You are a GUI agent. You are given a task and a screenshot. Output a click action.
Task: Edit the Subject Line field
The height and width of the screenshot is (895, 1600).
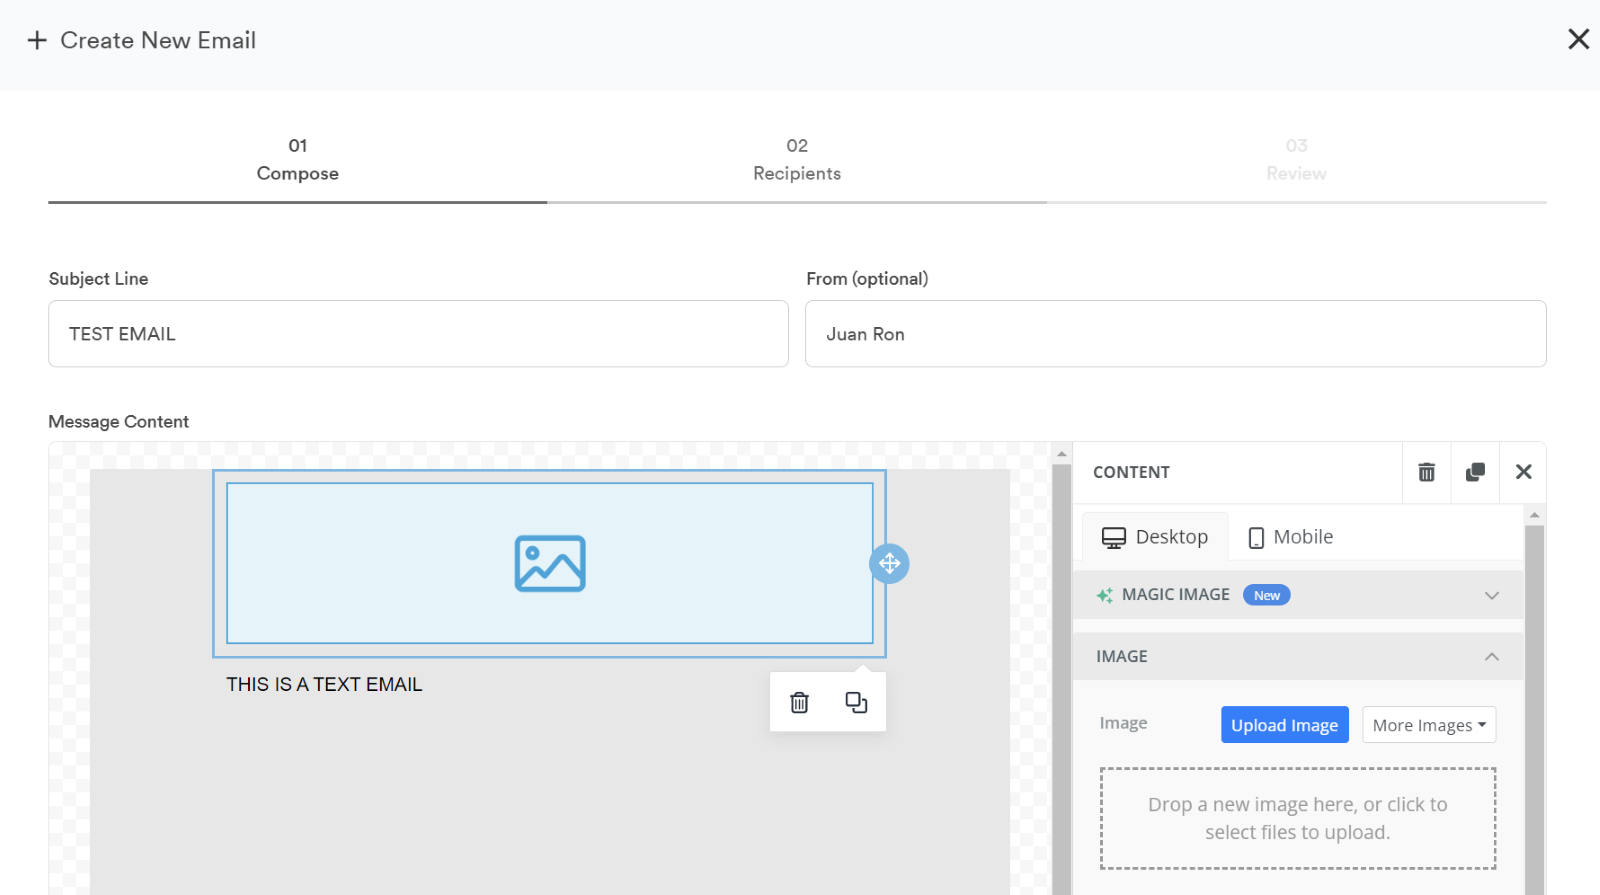pos(418,334)
